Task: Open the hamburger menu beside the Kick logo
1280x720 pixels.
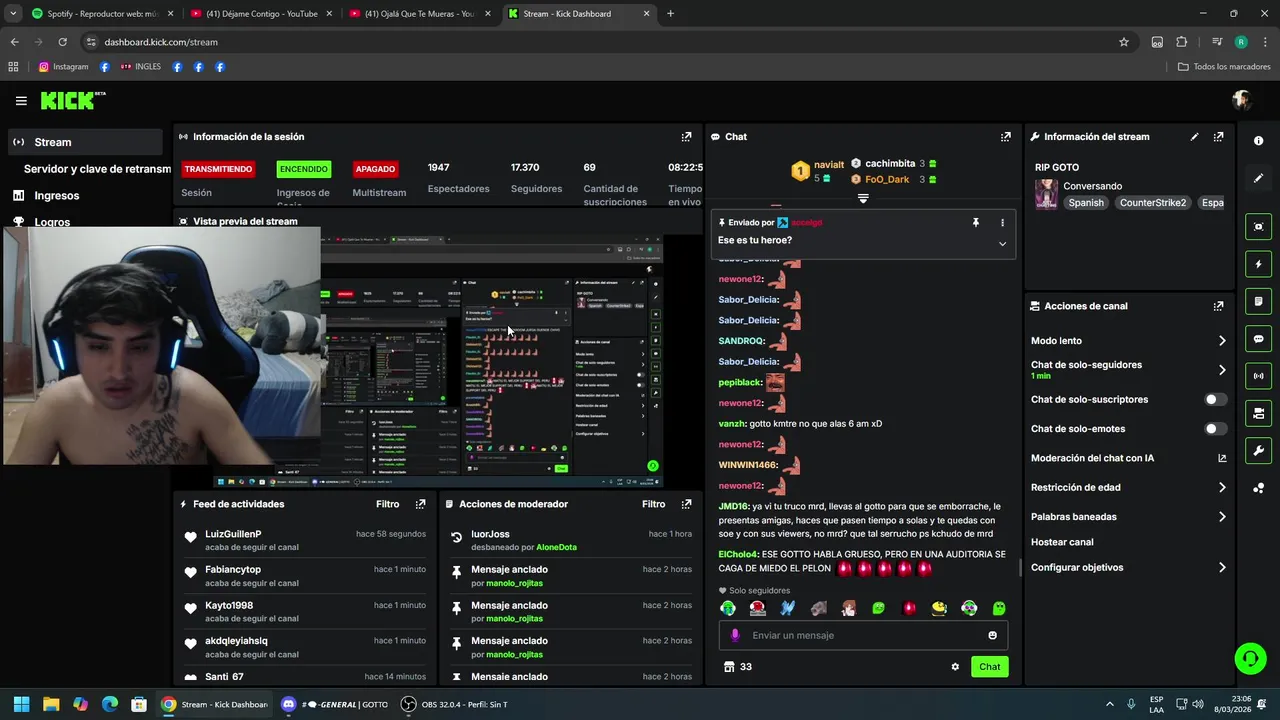Action: click(21, 101)
